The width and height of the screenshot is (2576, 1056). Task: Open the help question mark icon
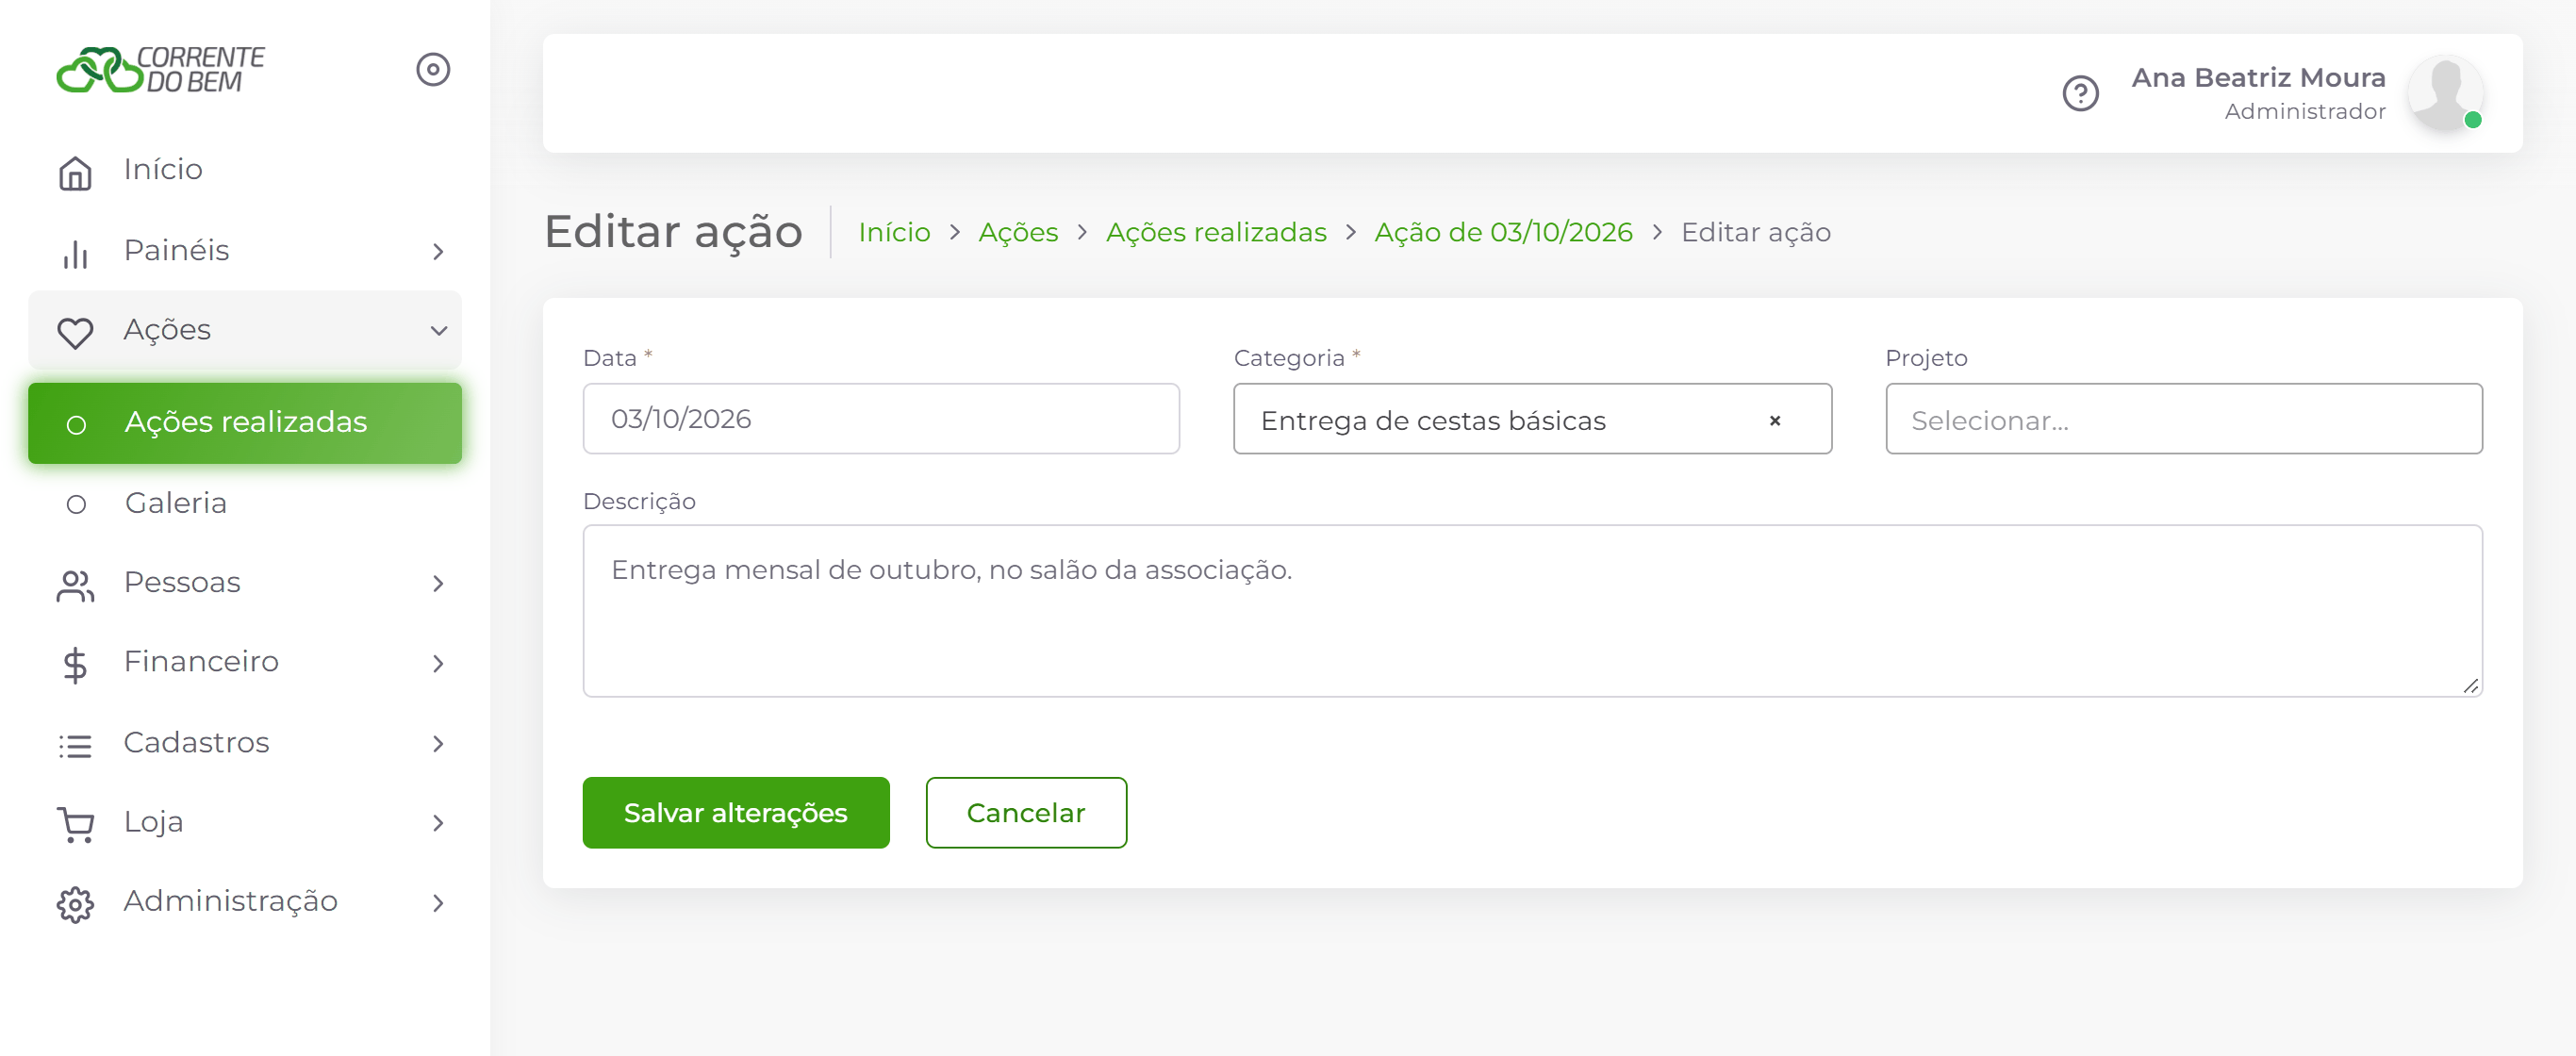[x=2080, y=93]
